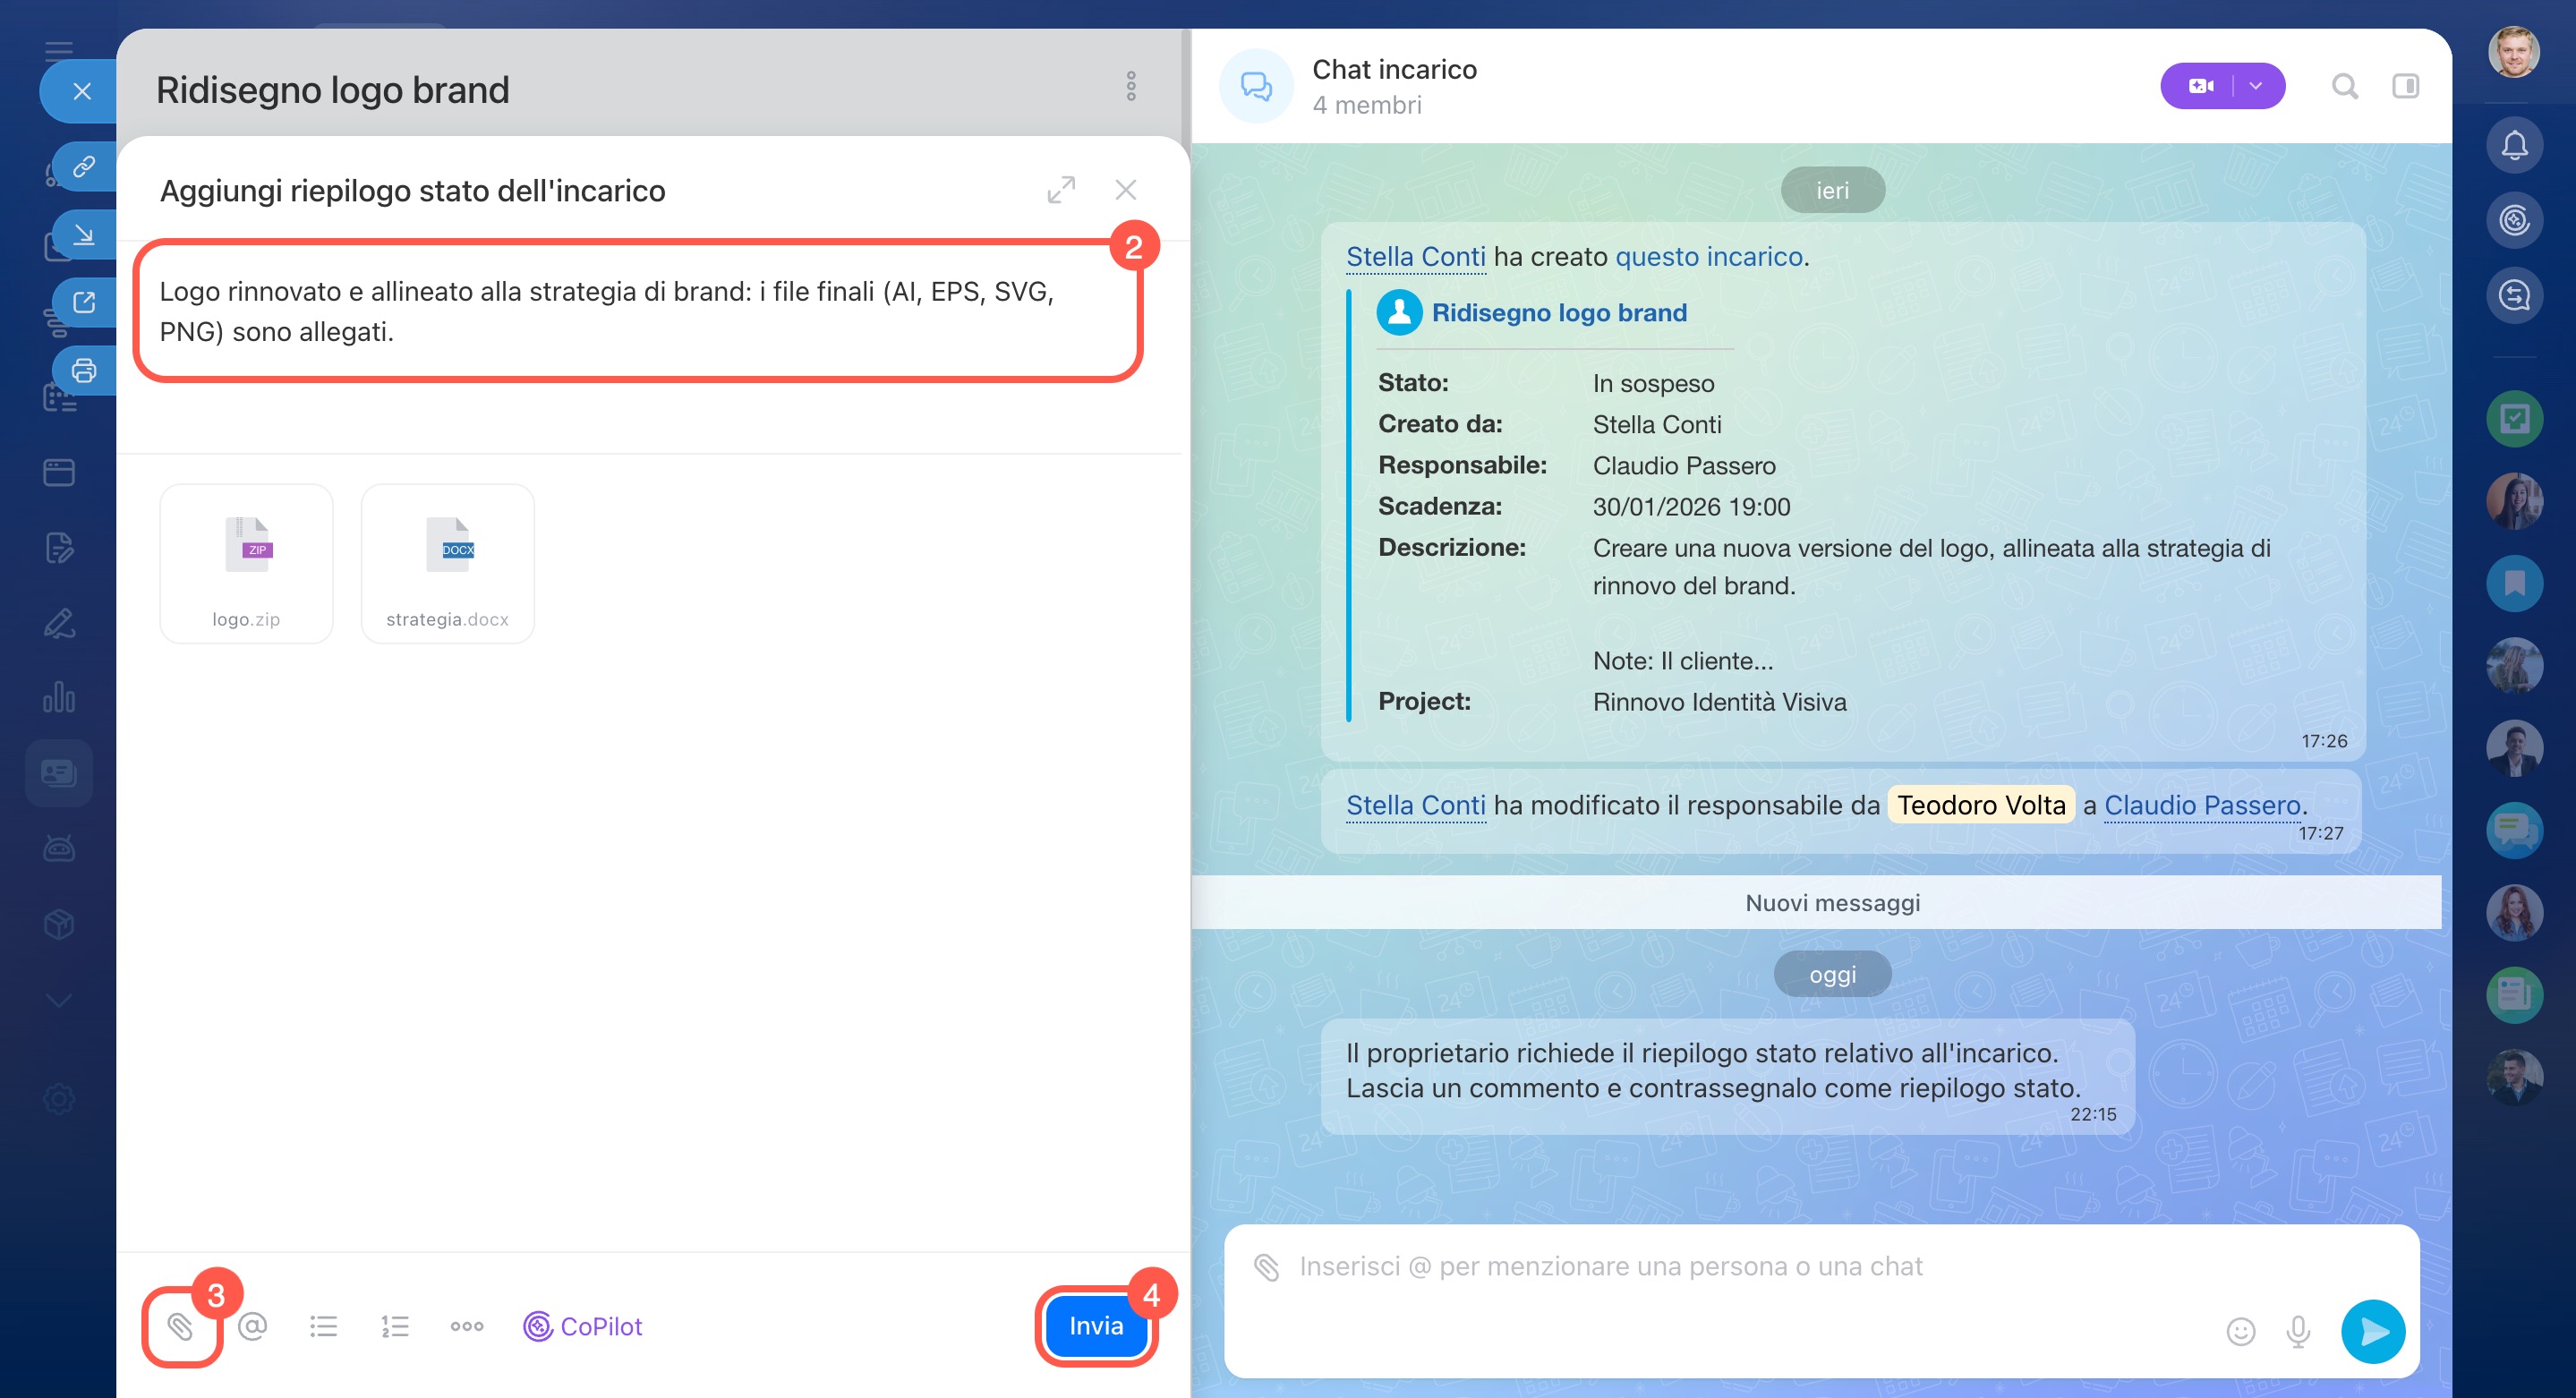Image resolution: width=2576 pixels, height=1398 pixels.
Task: Click Claudio Passero link
Action: (2202, 805)
